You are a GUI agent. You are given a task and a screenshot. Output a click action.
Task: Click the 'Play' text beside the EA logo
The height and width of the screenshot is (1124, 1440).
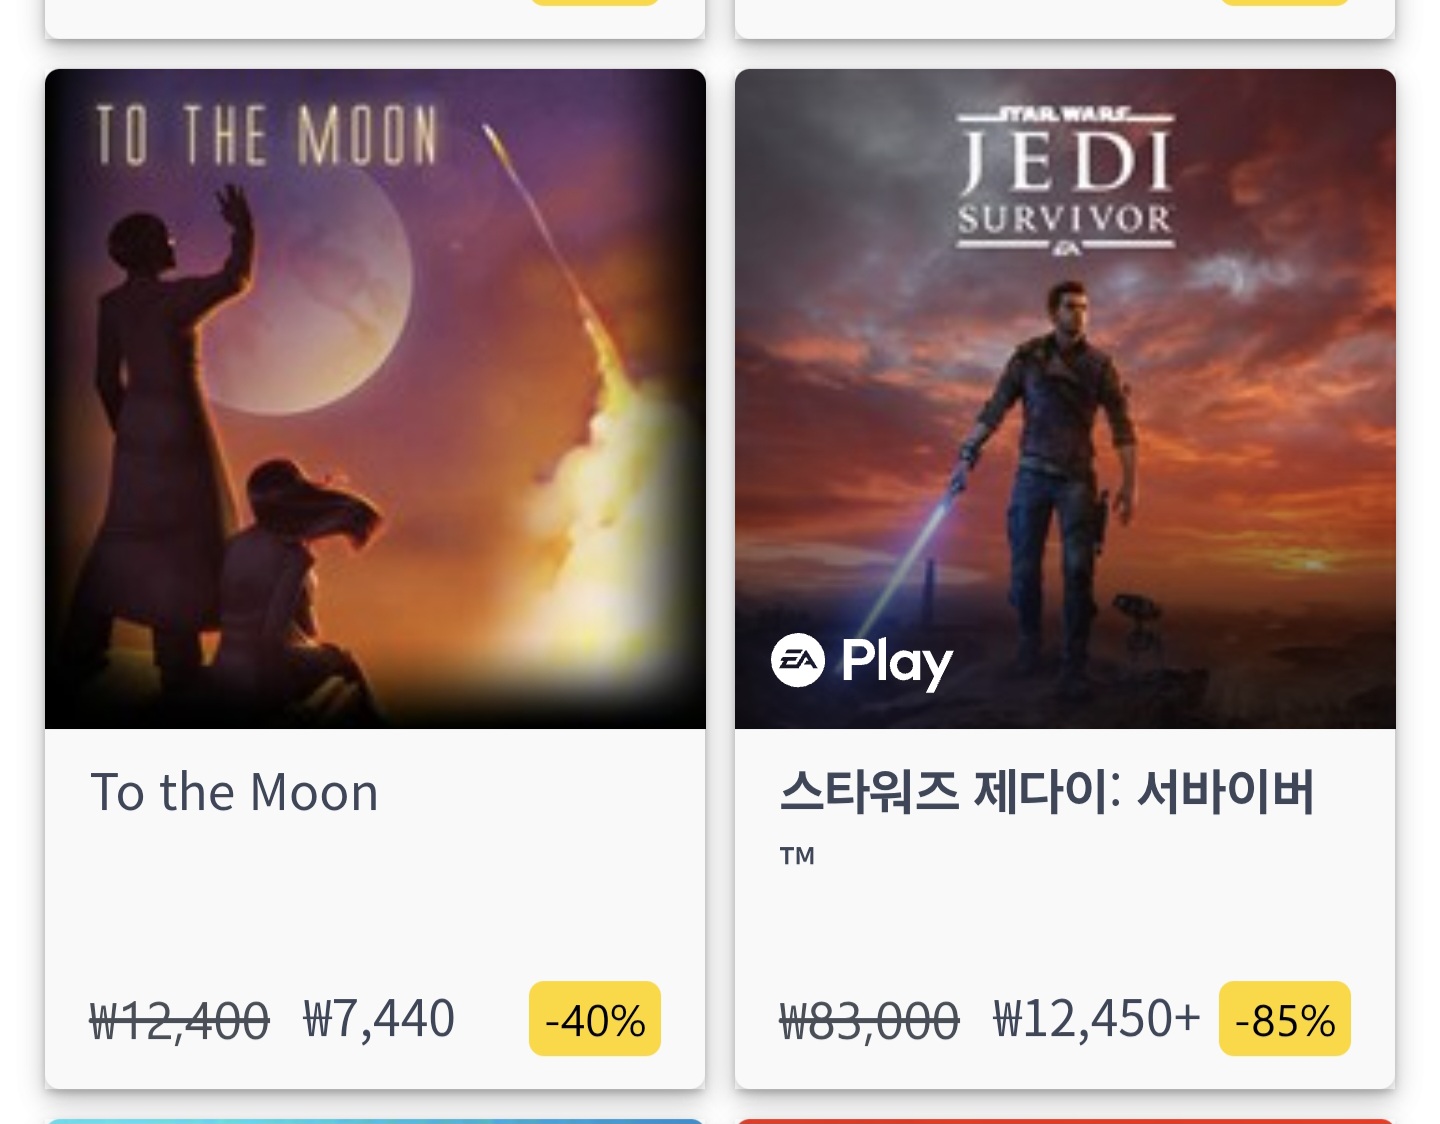click(897, 662)
